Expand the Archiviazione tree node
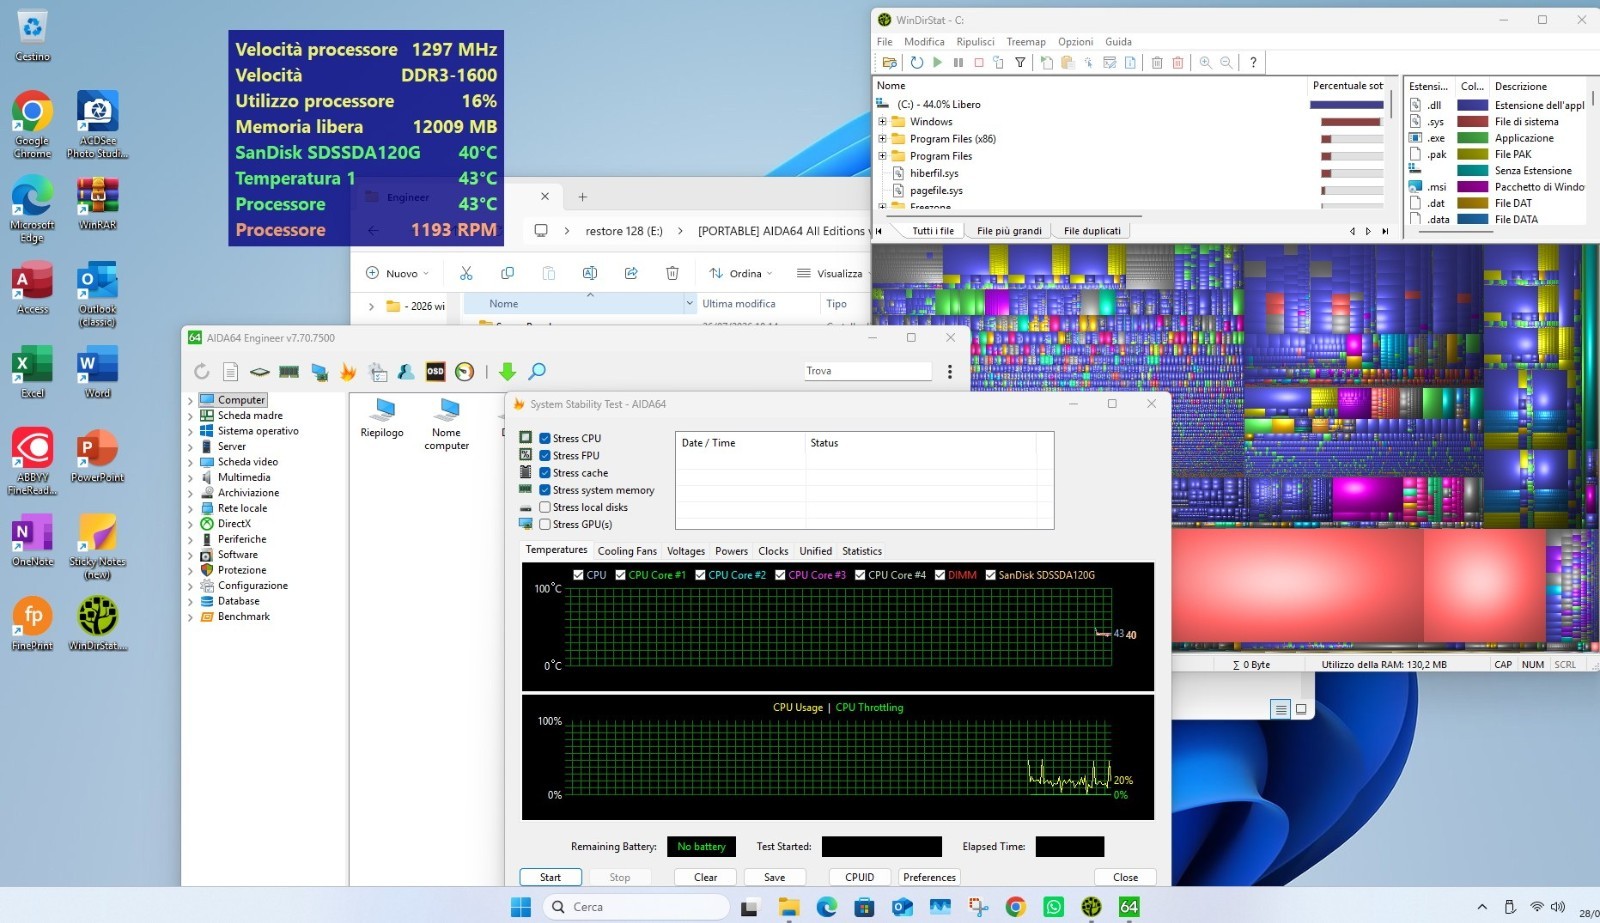Screen dimensions: 1600x923 [x=190, y=493]
